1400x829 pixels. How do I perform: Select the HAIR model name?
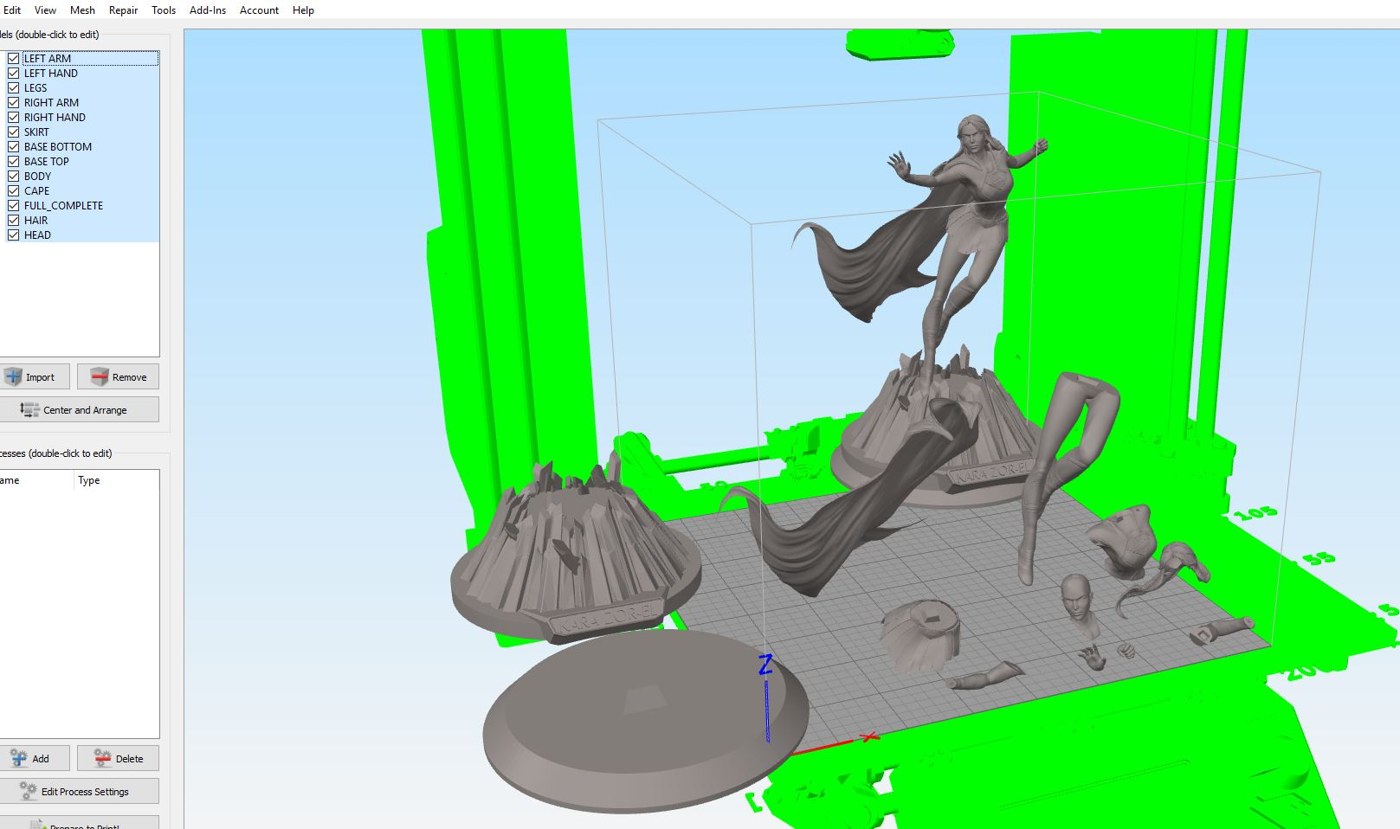click(x=36, y=220)
